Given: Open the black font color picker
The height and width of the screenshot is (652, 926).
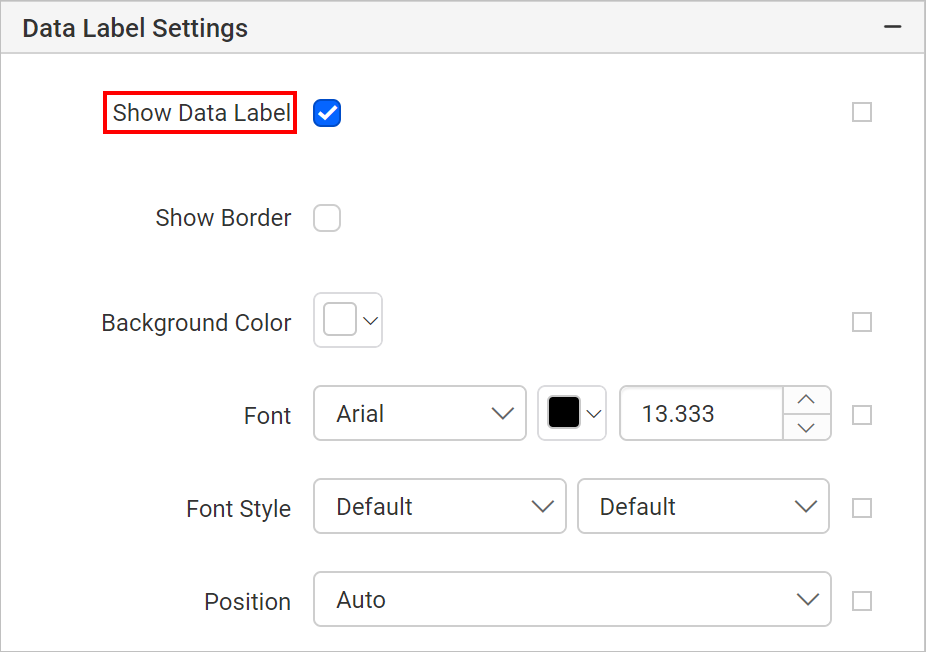Looking at the screenshot, I should click(572, 413).
